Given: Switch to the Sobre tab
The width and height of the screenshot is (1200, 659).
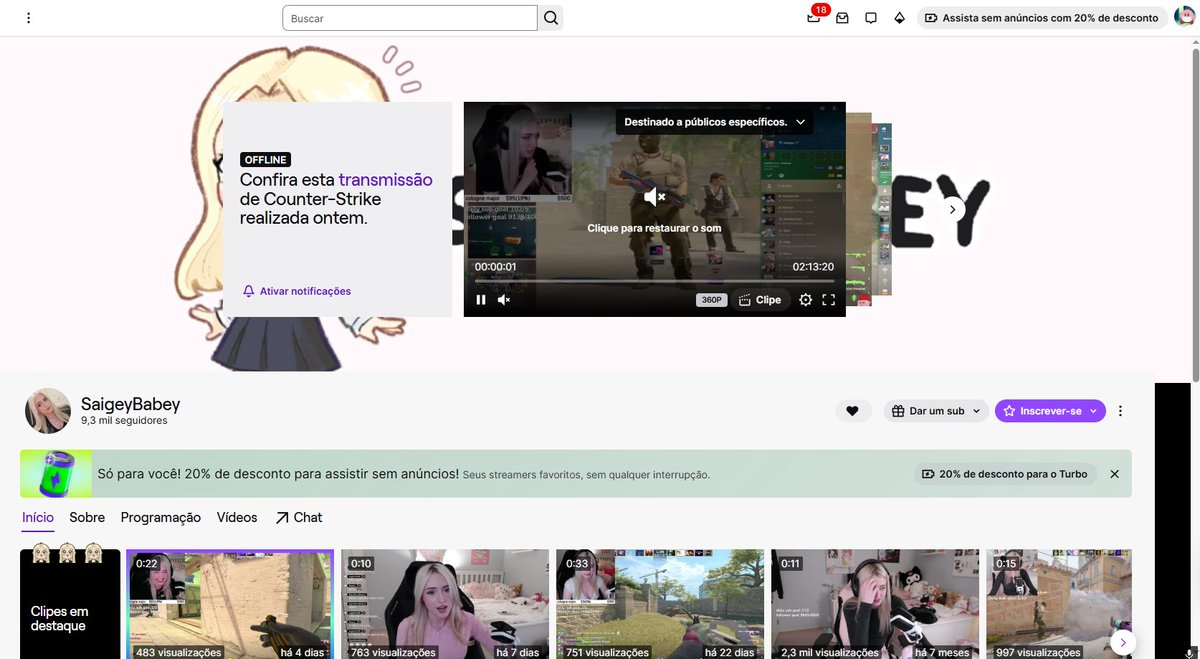Looking at the screenshot, I should (x=87, y=517).
